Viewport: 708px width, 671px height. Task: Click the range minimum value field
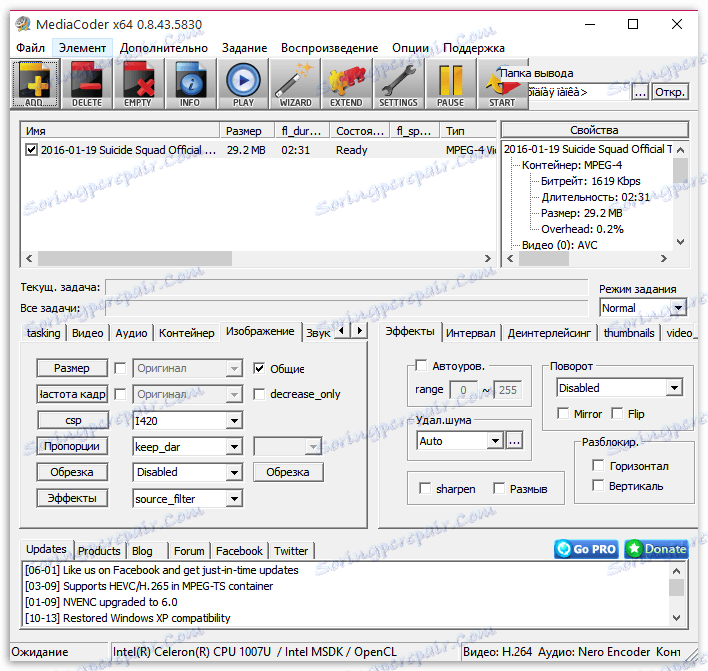(x=463, y=390)
